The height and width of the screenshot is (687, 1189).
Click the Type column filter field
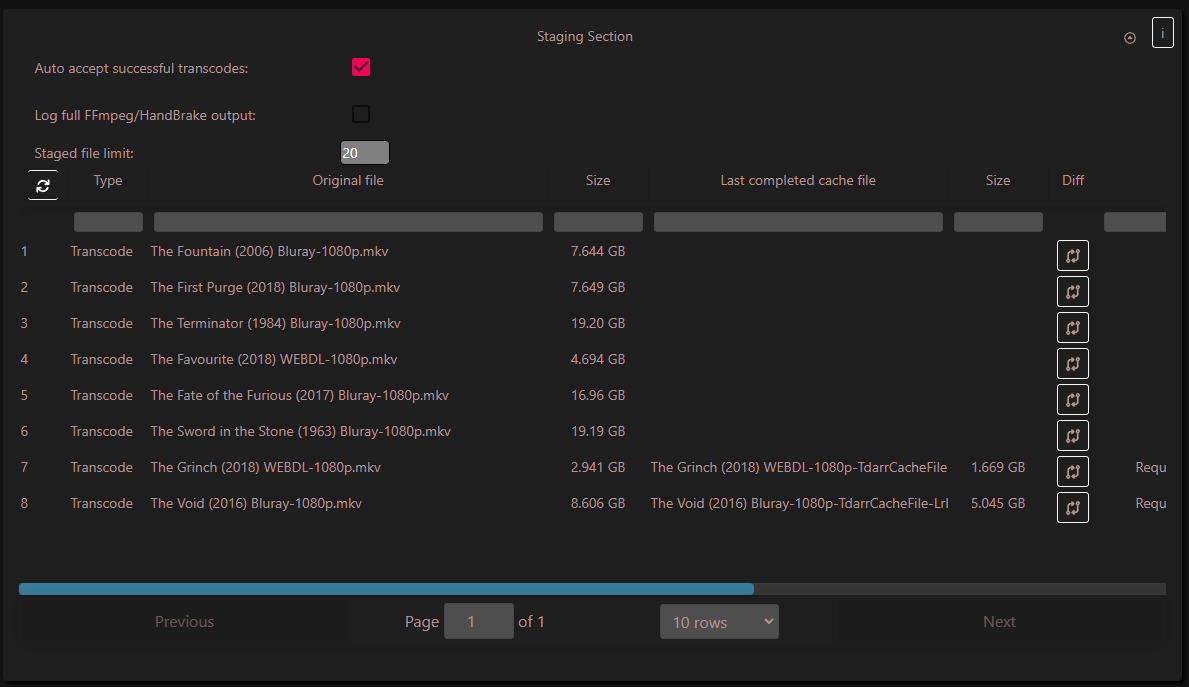tap(108, 221)
